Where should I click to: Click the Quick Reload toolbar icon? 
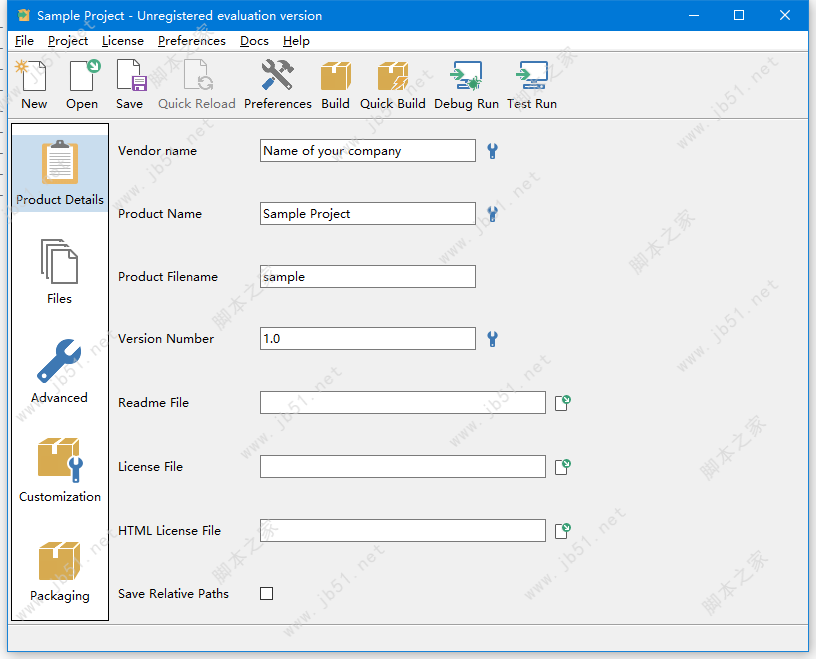pos(197,84)
